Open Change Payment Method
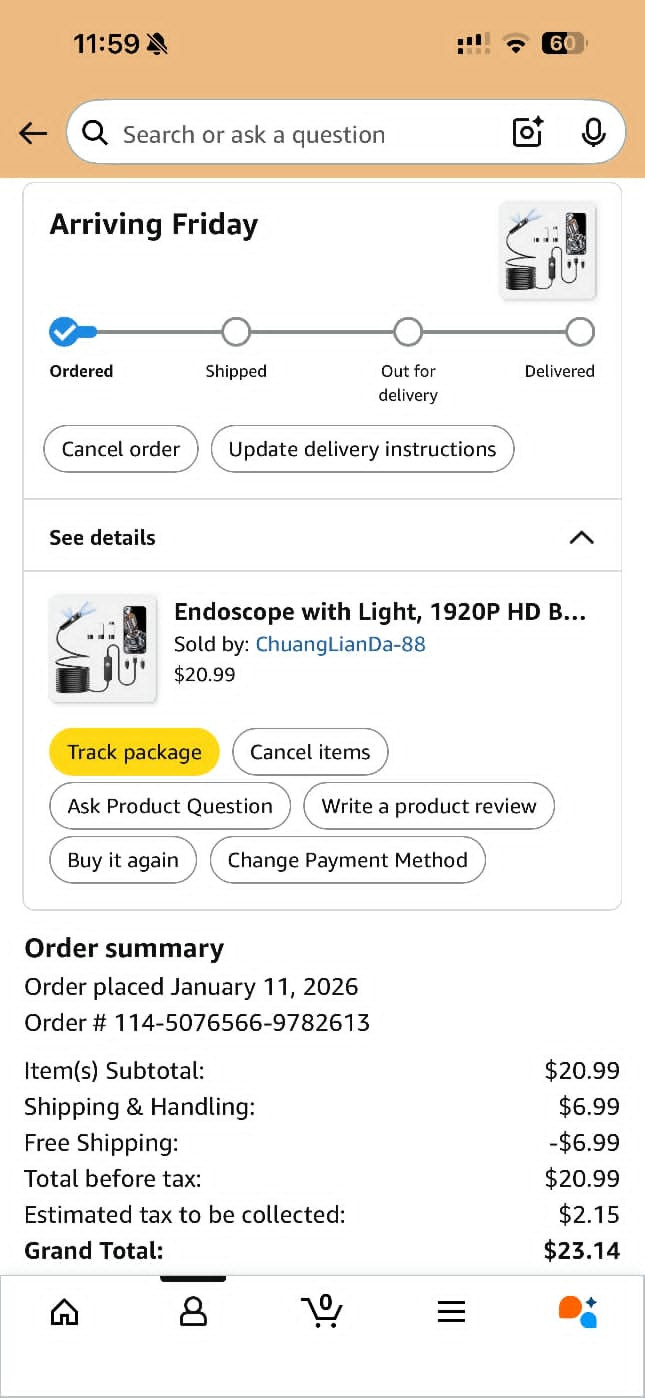Image resolution: width=645 pixels, height=1398 pixels. [x=347, y=860]
